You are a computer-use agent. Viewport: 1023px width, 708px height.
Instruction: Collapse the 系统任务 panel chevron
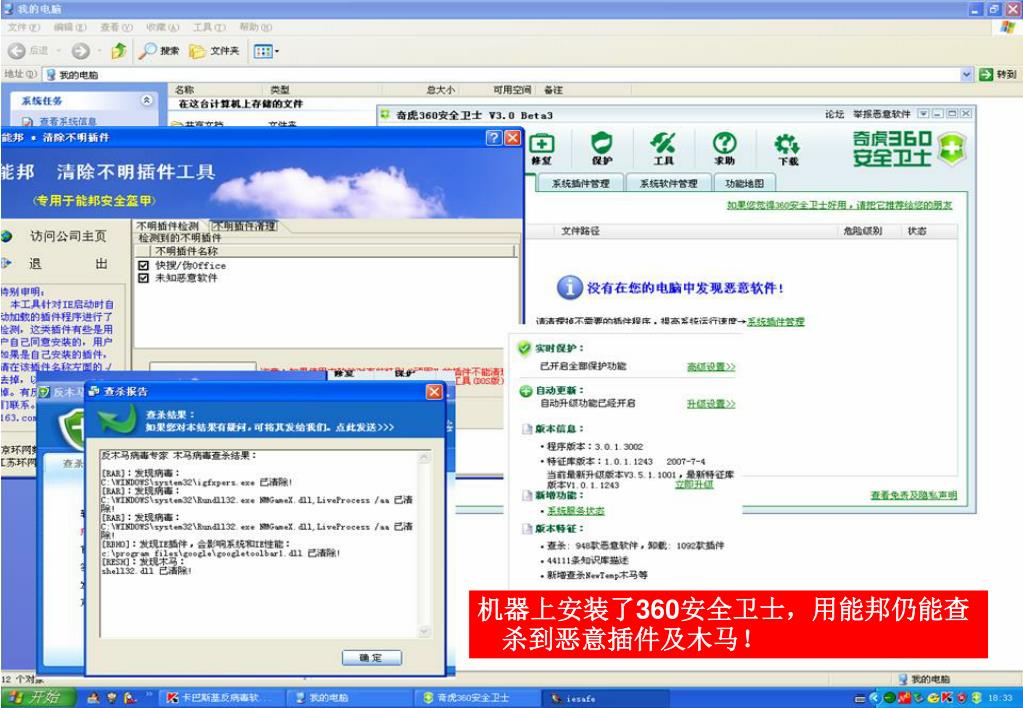(146, 100)
